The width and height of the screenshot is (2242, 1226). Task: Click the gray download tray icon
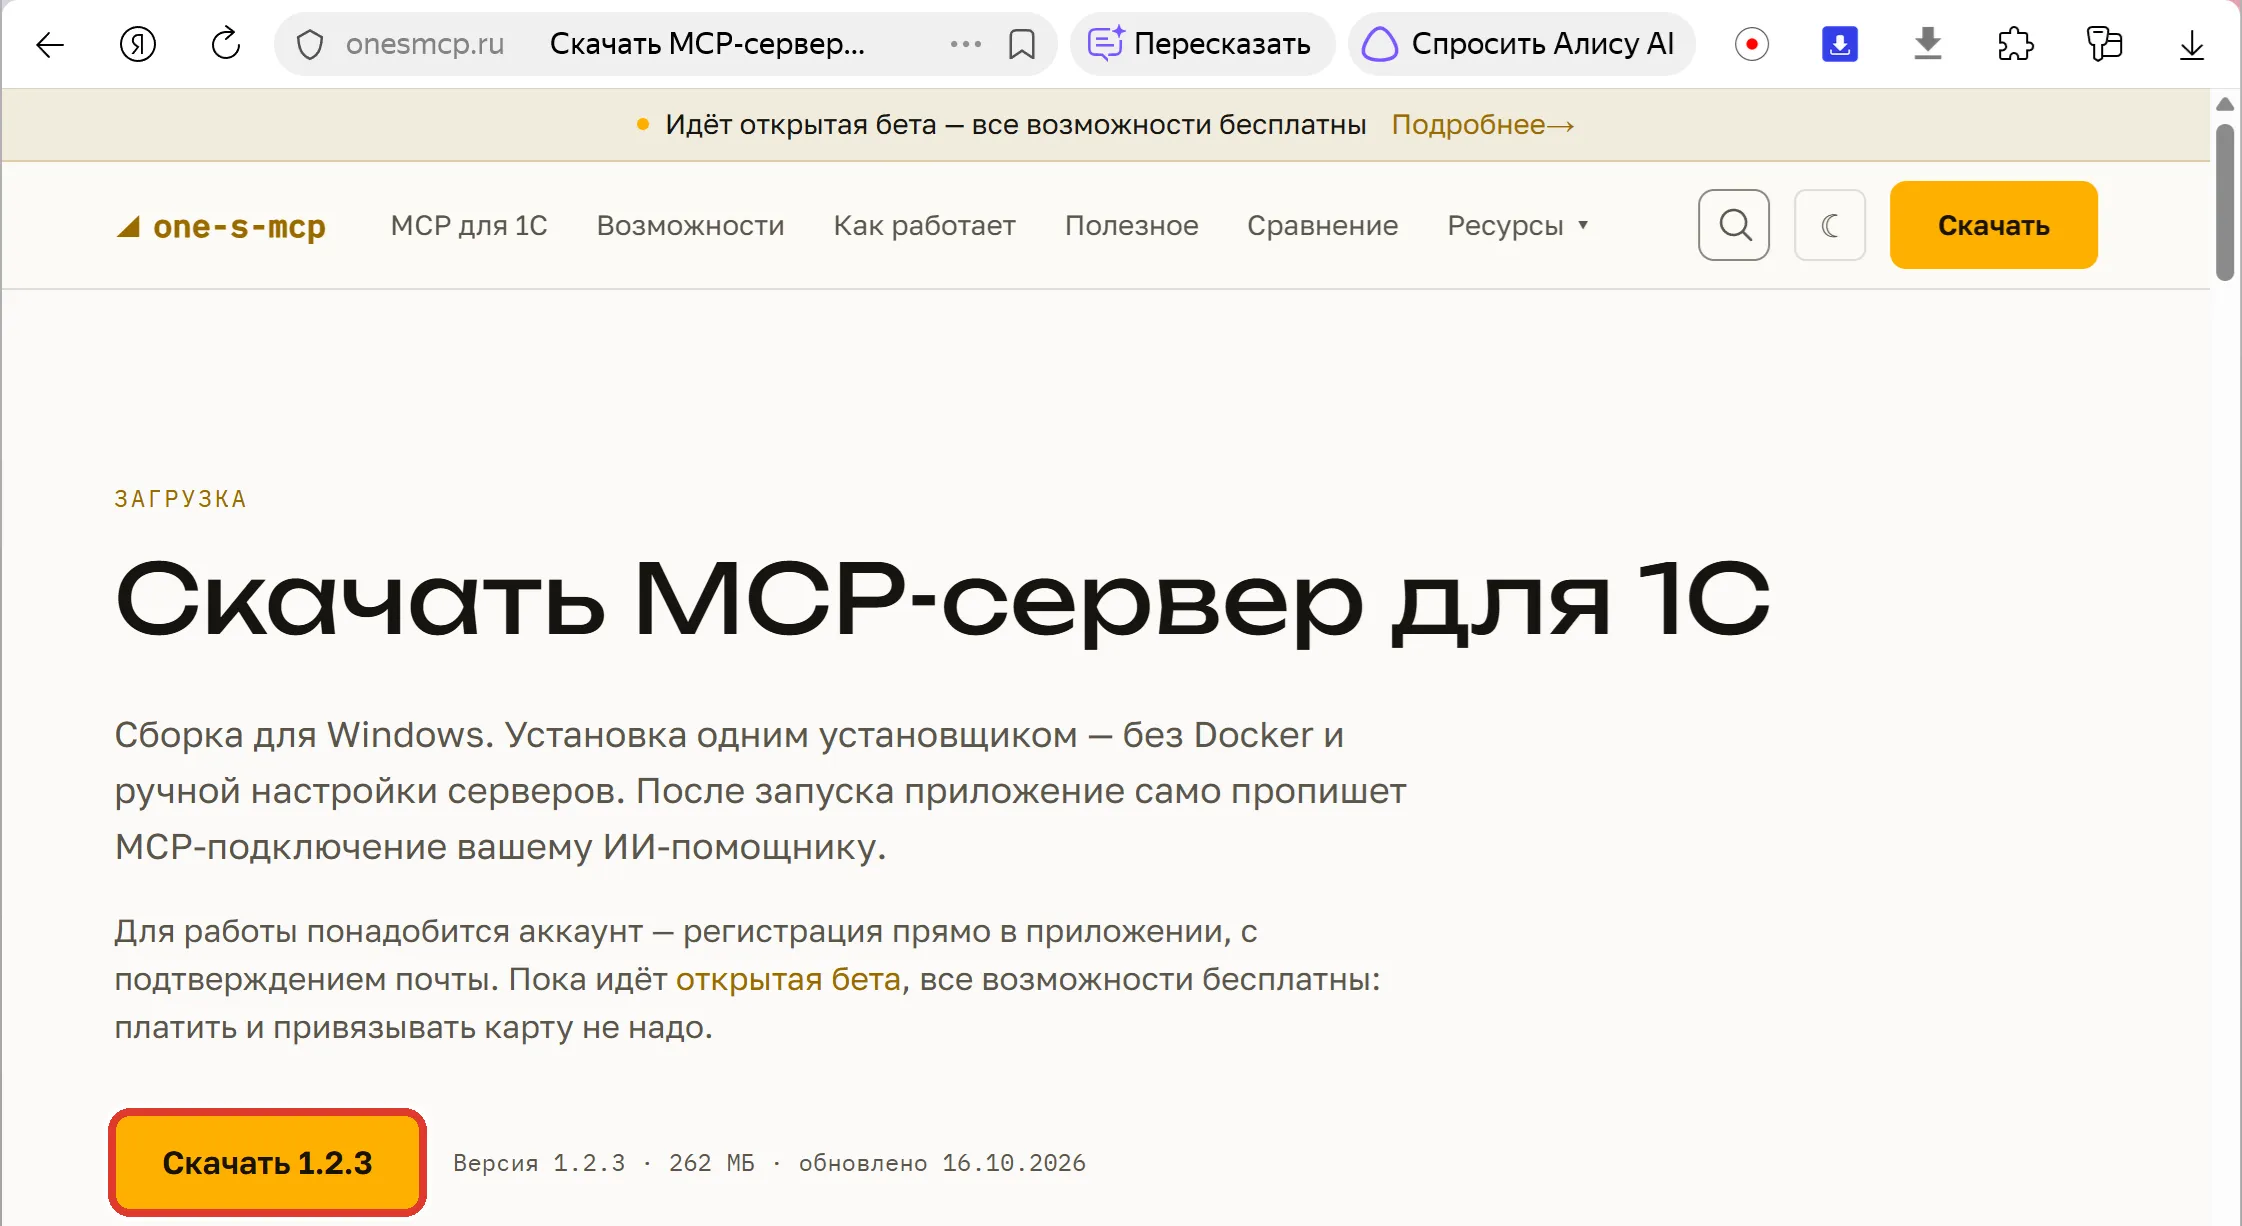click(1928, 44)
